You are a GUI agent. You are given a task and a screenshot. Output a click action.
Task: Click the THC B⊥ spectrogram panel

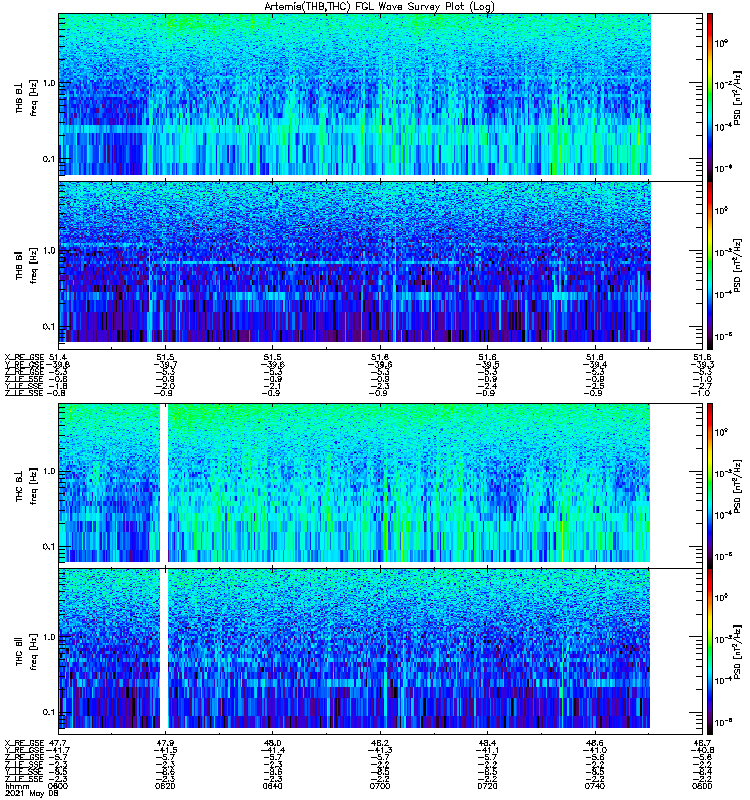coord(380,485)
